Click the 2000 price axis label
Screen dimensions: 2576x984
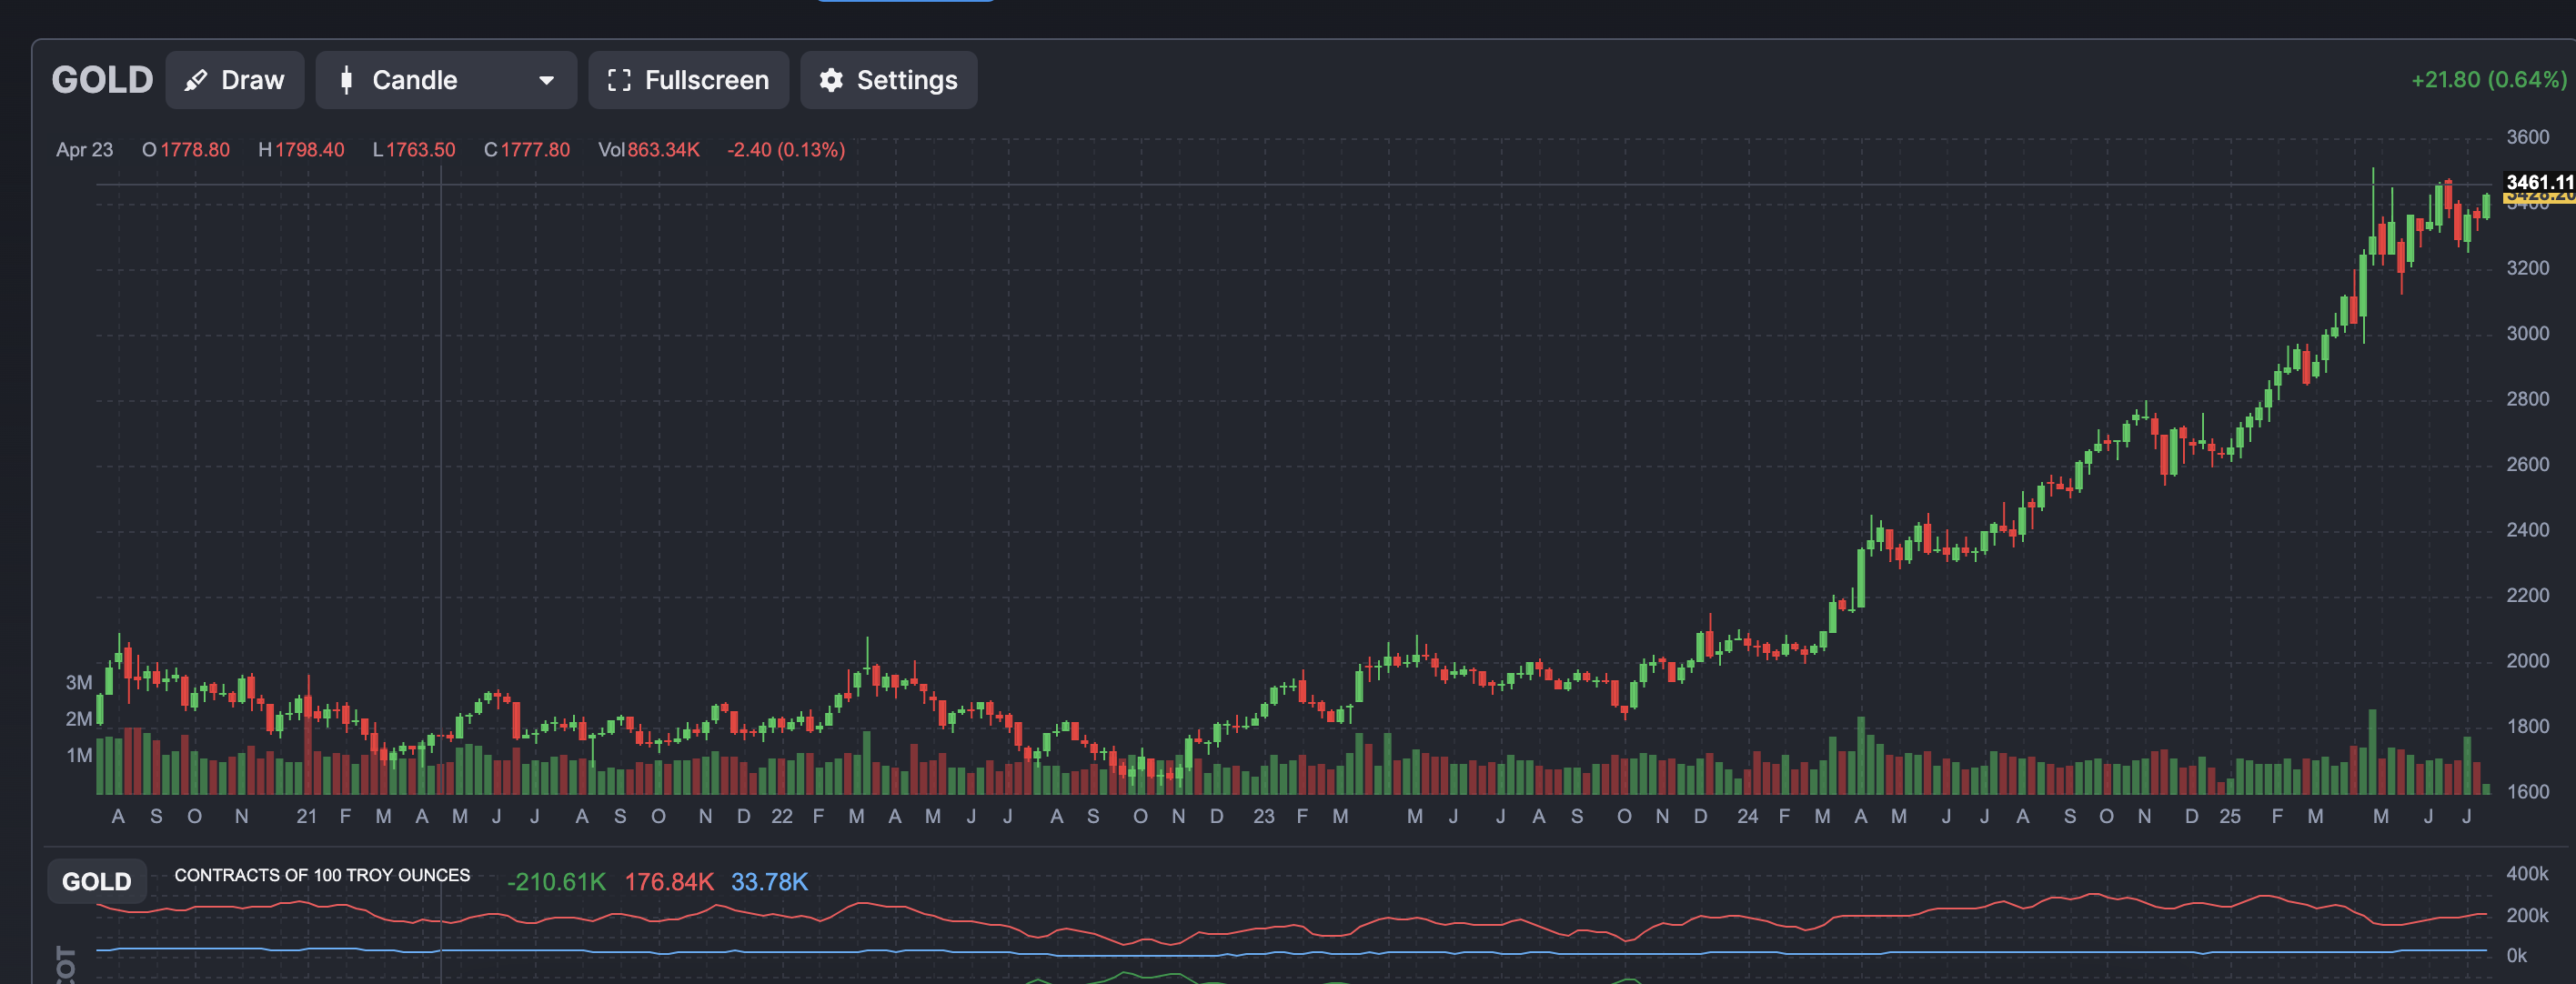[2527, 661]
